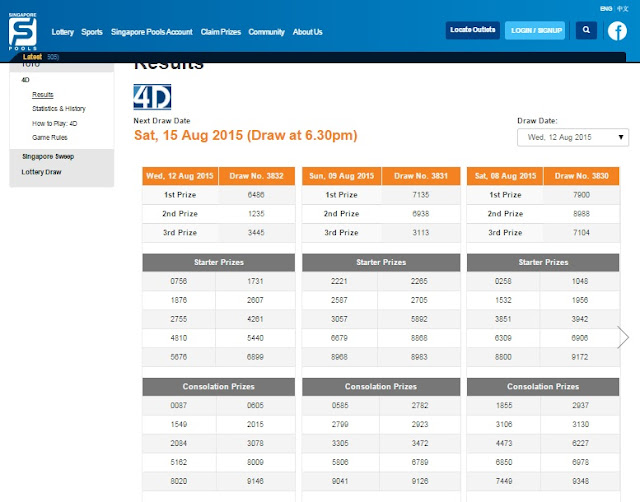Open the Draw Date dropdown

tap(573, 138)
